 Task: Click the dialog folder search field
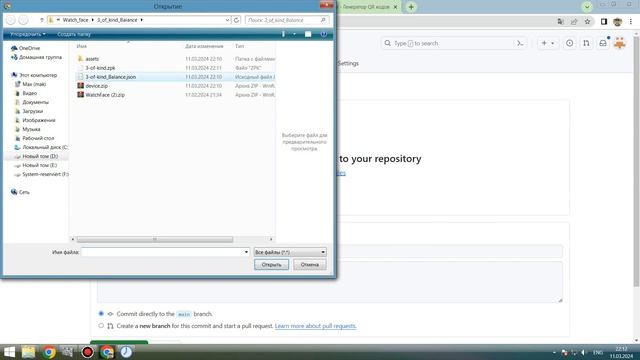tap(287, 20)
